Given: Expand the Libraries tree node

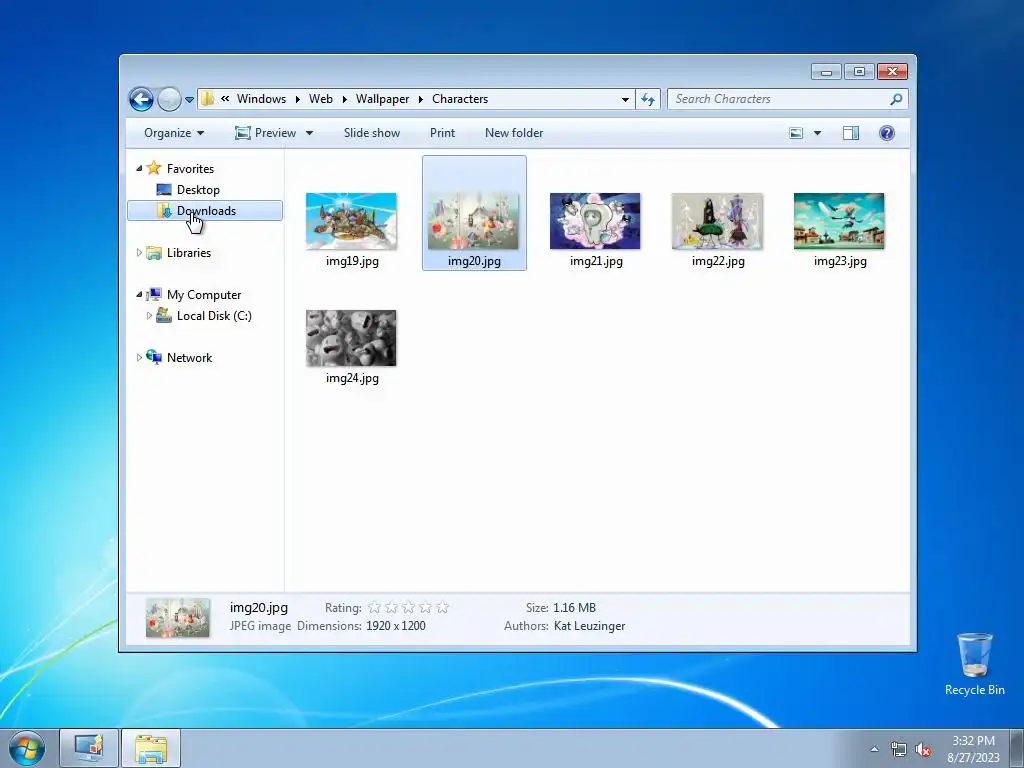Looking at the screenshot, I should [x=139, y=253].
